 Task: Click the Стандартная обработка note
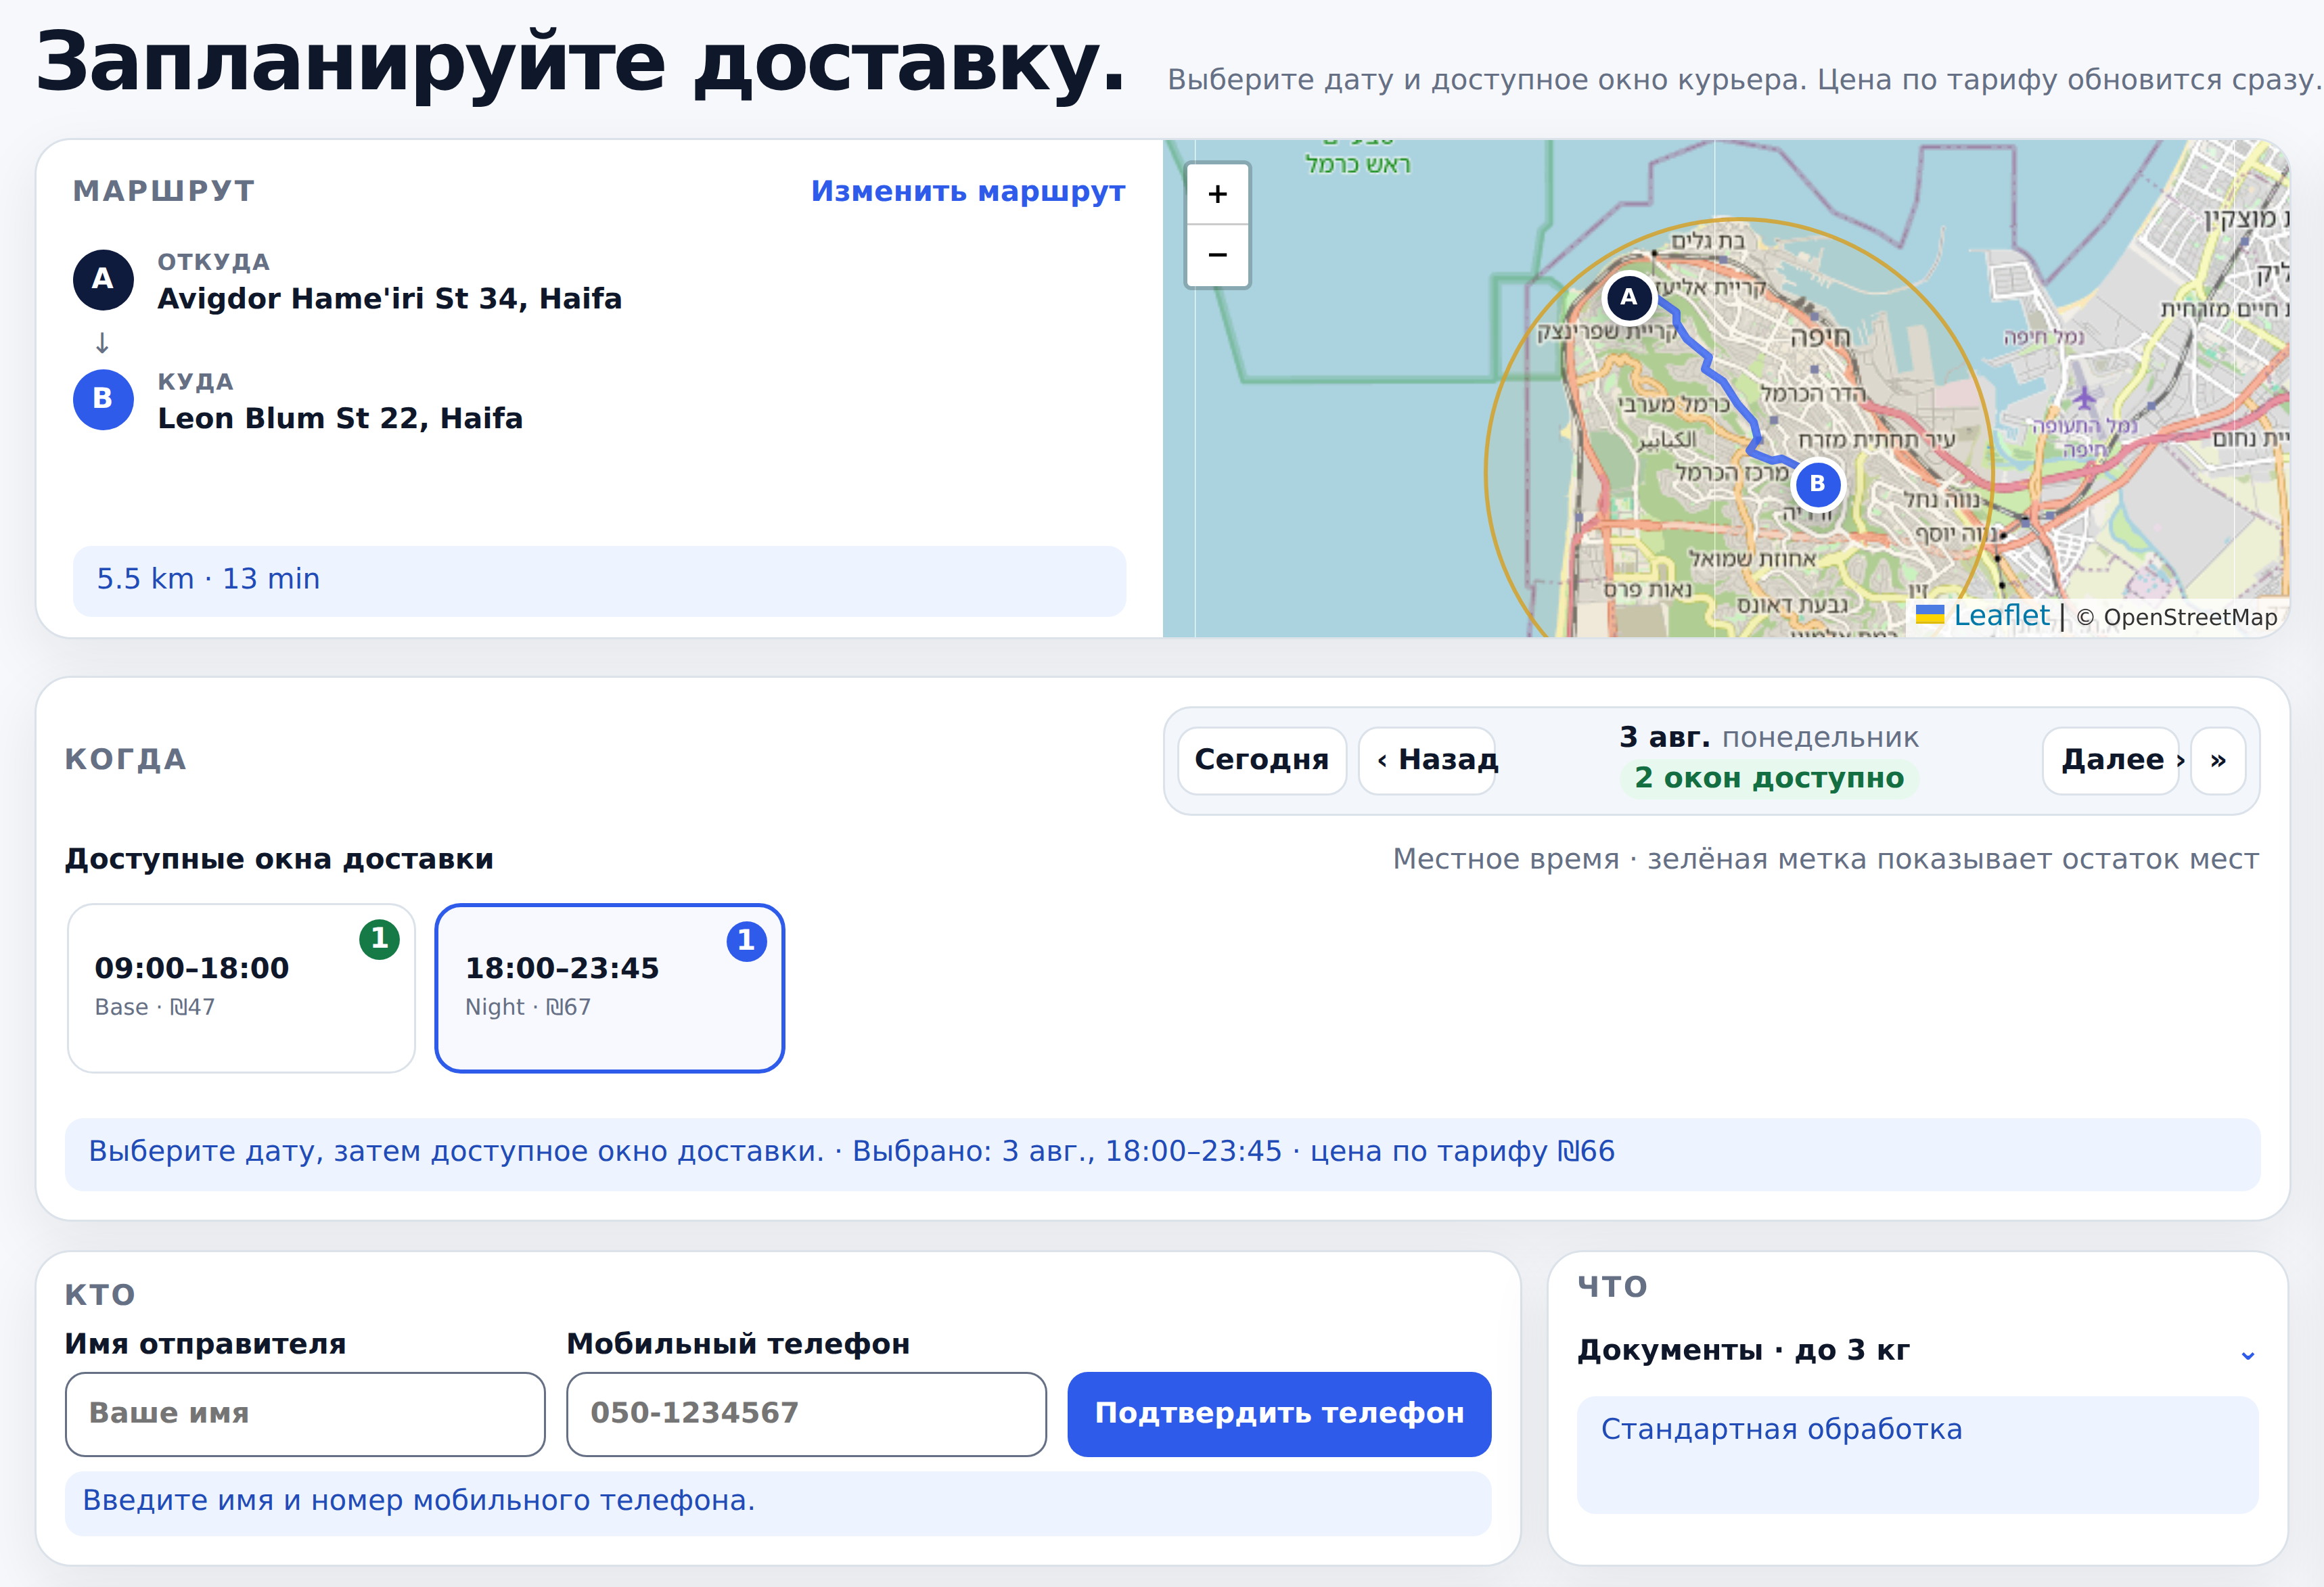click(x=1917, y=1454)
